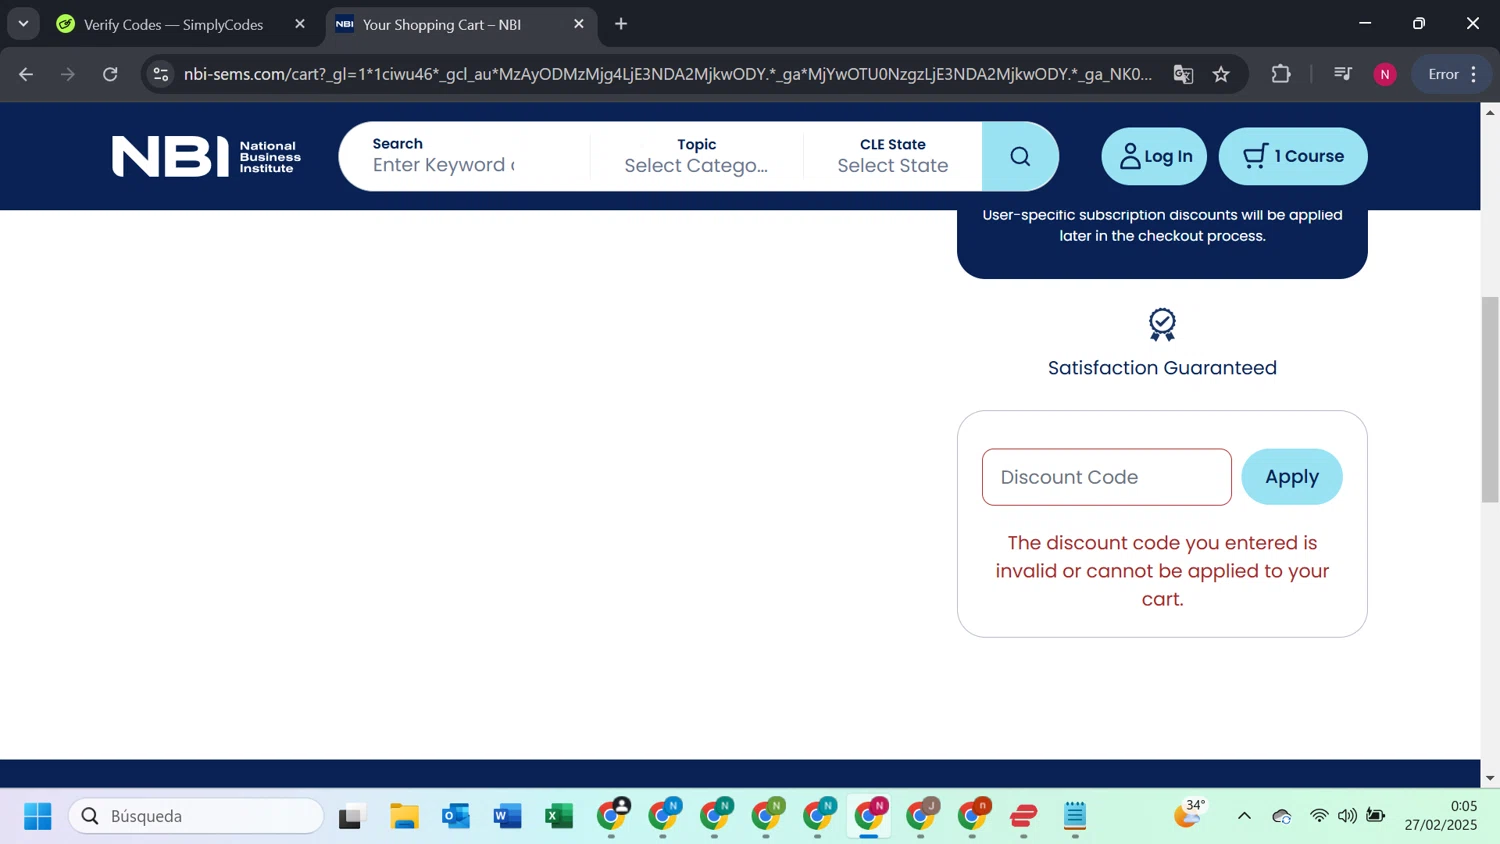1500x844 pixels.
Task: Click the magnifying glass search button
Action: 1020,156
